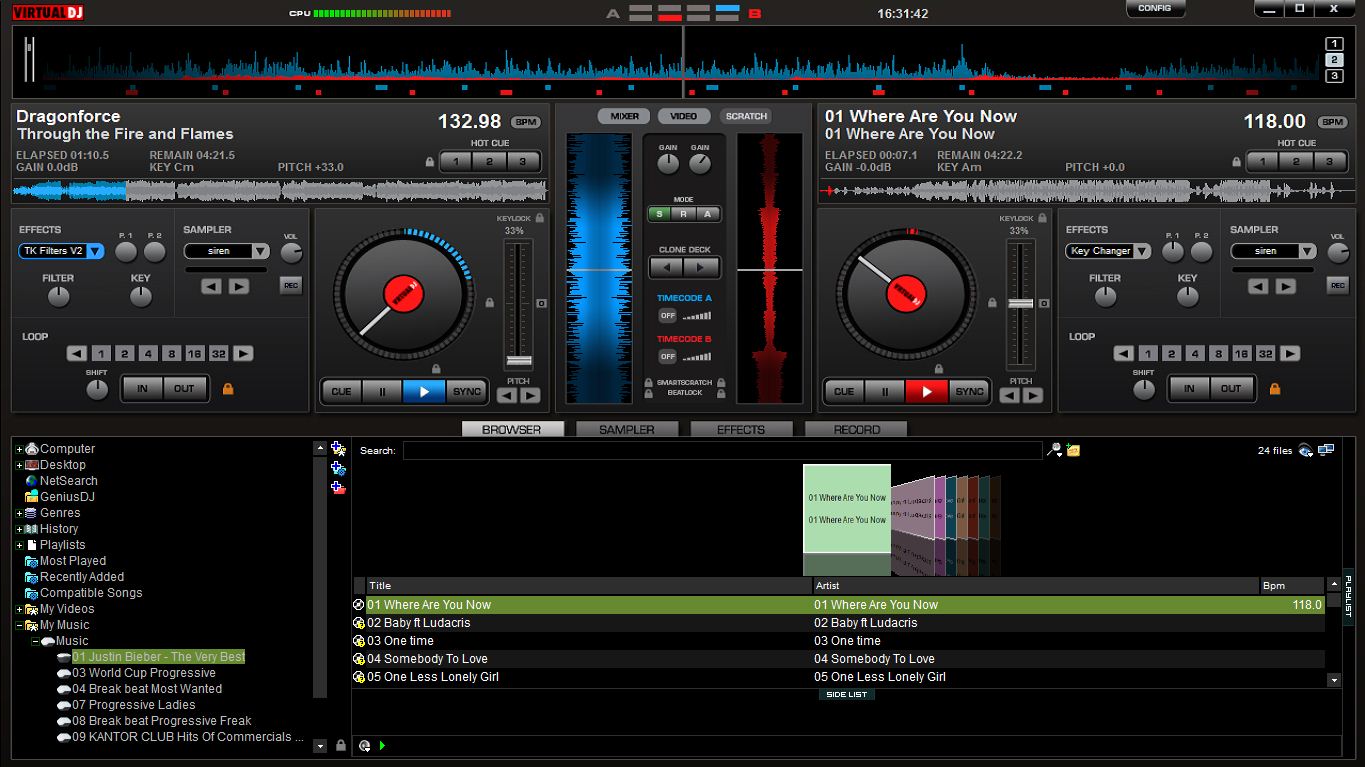Click the green play arrow in side list
Image resolution: width=1365 pixels, height=767 pixels.
pos(382,746)
